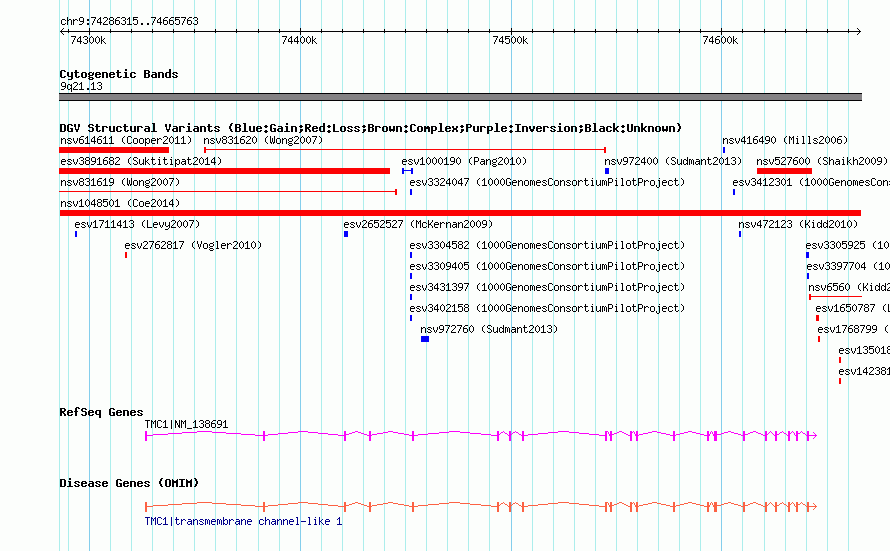Click the esv3891682 (Suktitipat2014) label

coord(141,161)
